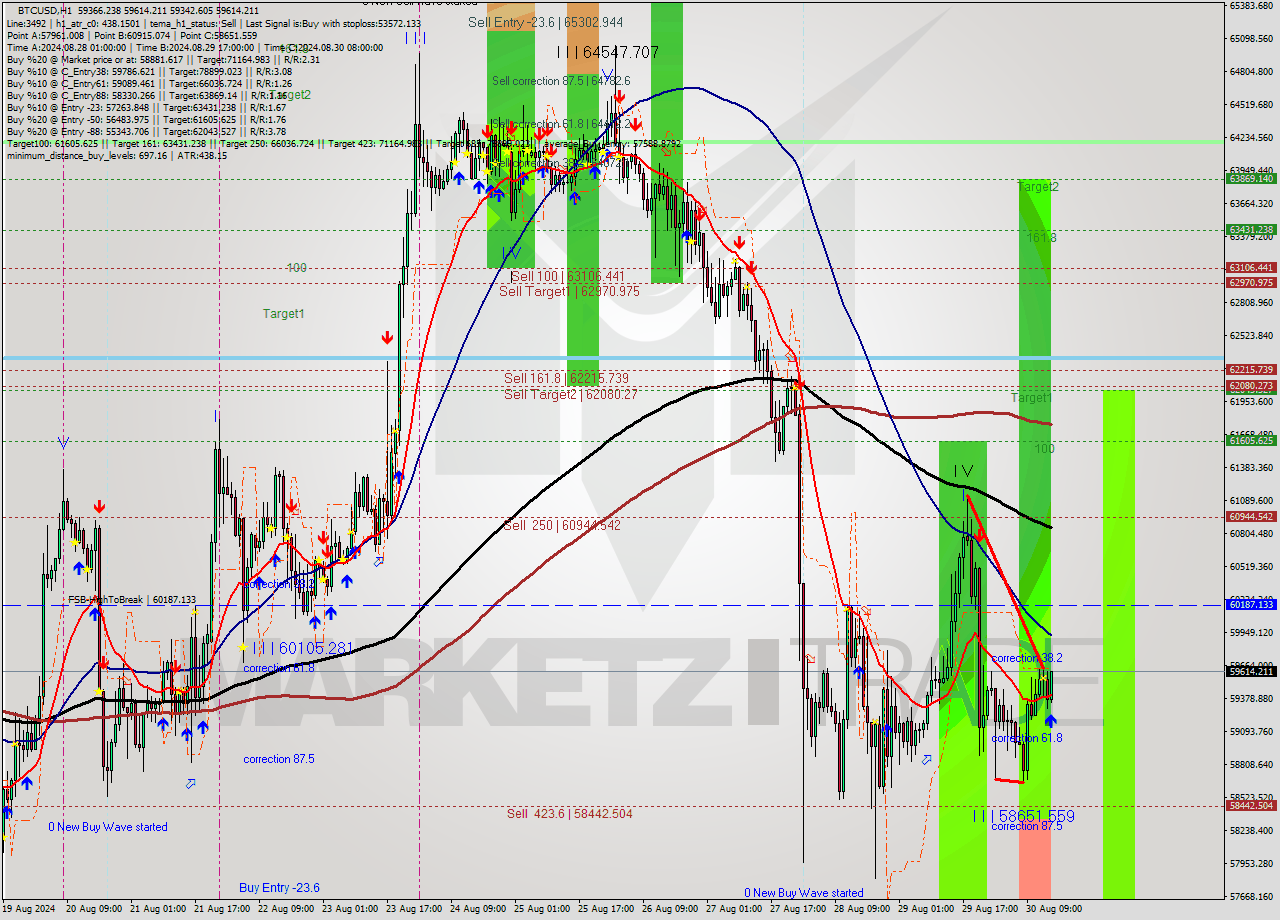Click the 65383.060 price axis value
Viewport: 1280px width, 920px height.
click(x=1251, y=6)
